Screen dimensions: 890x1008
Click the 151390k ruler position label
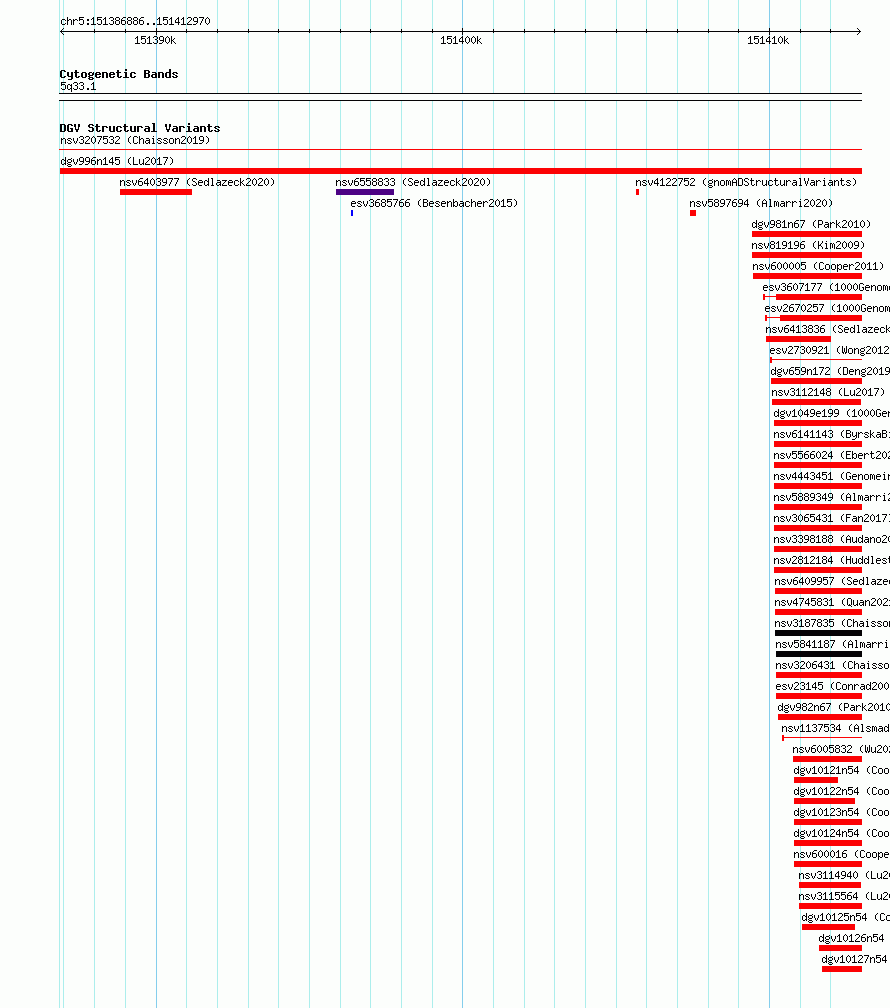(x=155, y=40)
